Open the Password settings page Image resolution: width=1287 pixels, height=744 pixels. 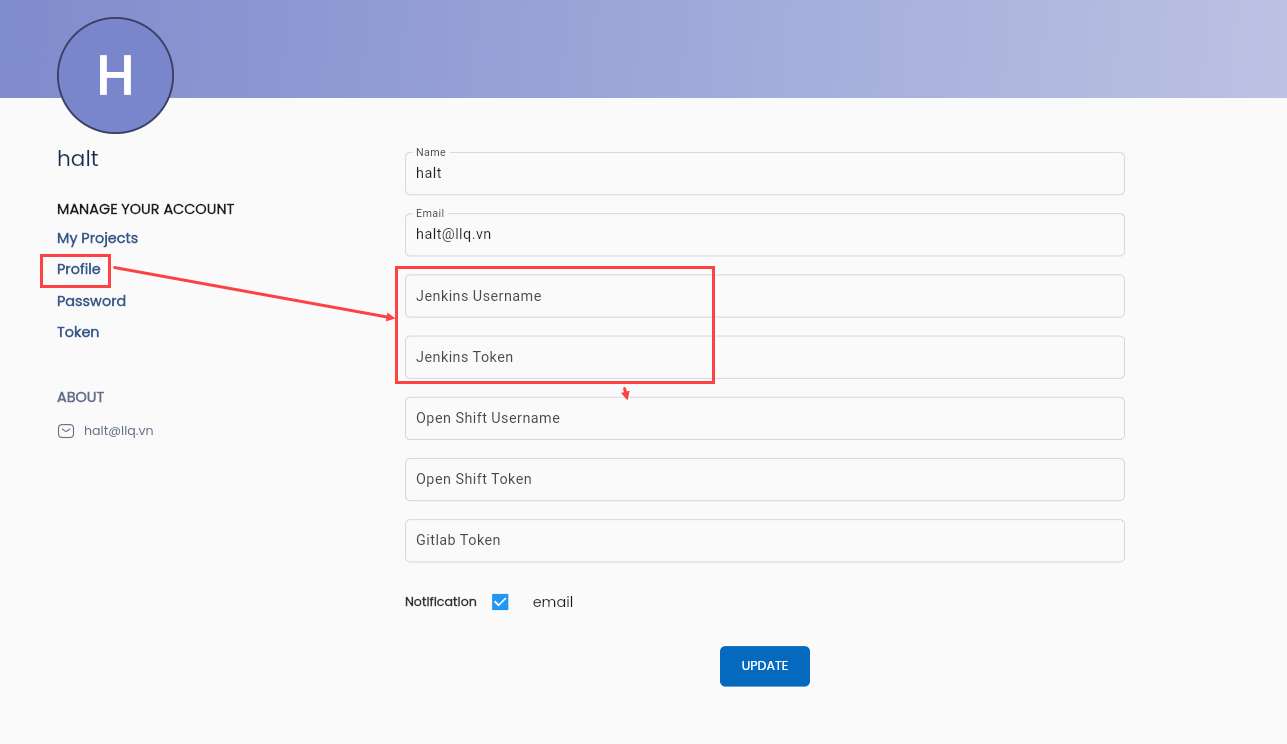[91, 301]
